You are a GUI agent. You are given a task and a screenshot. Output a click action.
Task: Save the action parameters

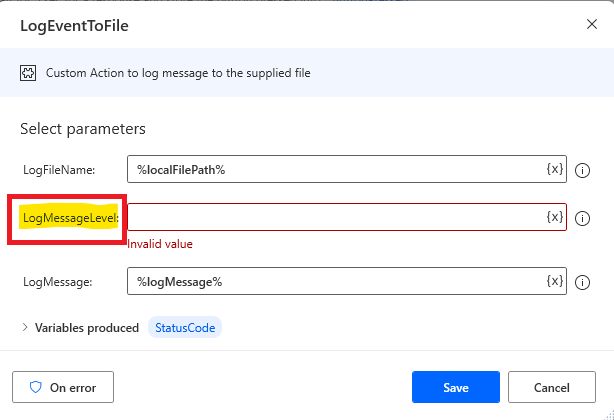pos(456,387)
